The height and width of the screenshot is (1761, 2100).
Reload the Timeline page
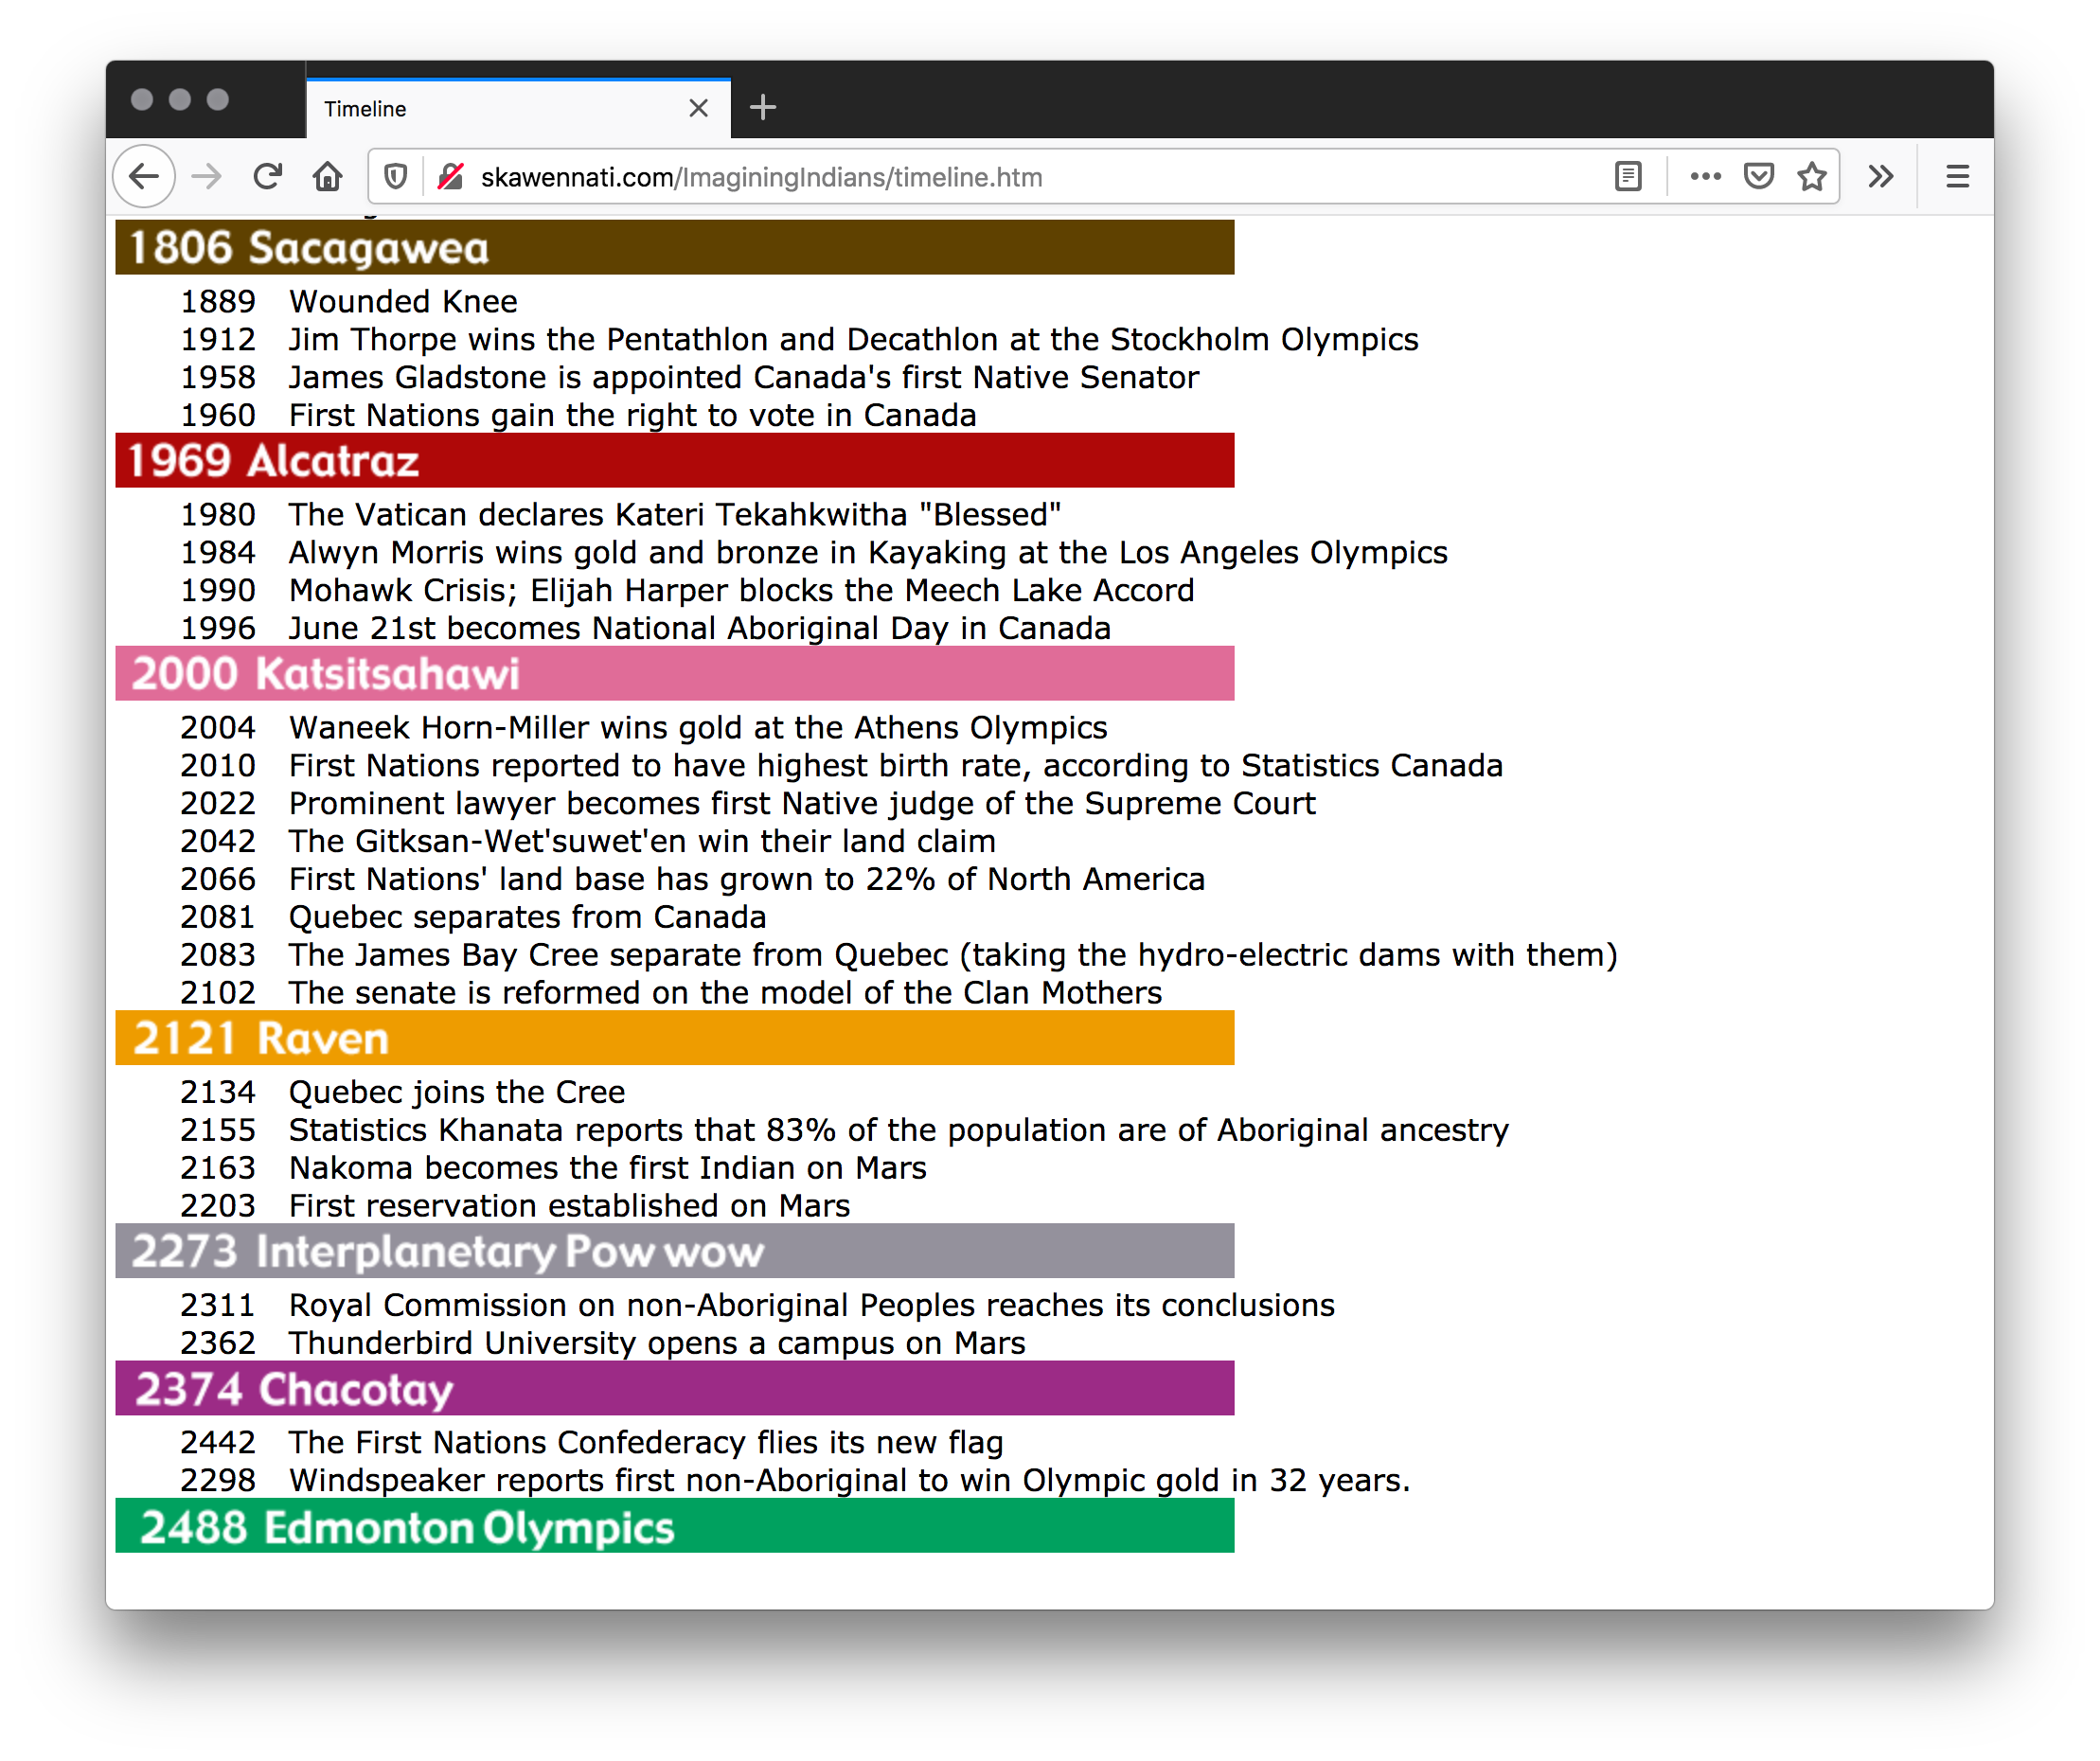[x=267, y=177]
